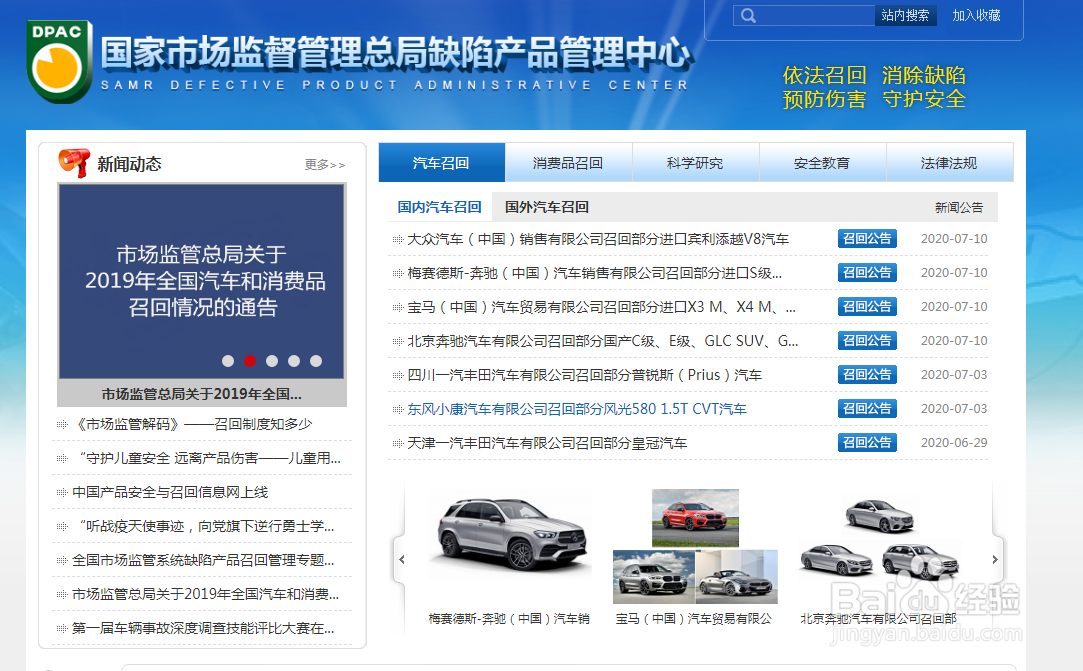Select first slideshow dot
The width and height of the screenshot is (1083, 671).
pos(228,361)
